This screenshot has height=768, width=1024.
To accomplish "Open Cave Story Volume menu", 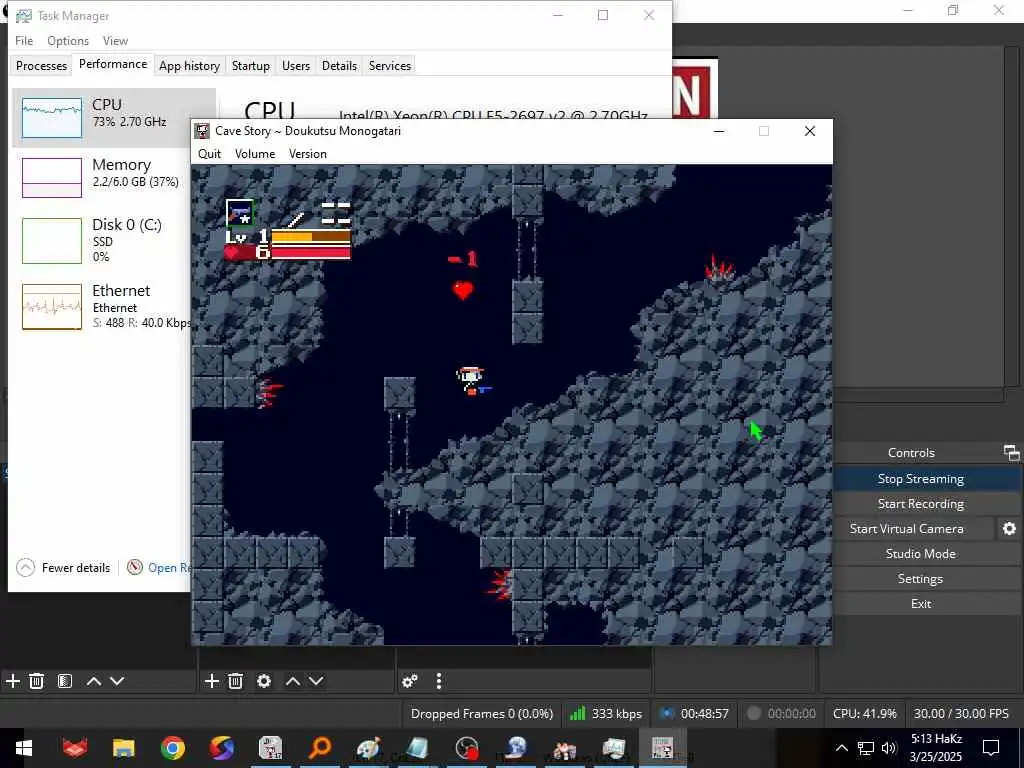I will pyautogui.click(x=255, y=153).
